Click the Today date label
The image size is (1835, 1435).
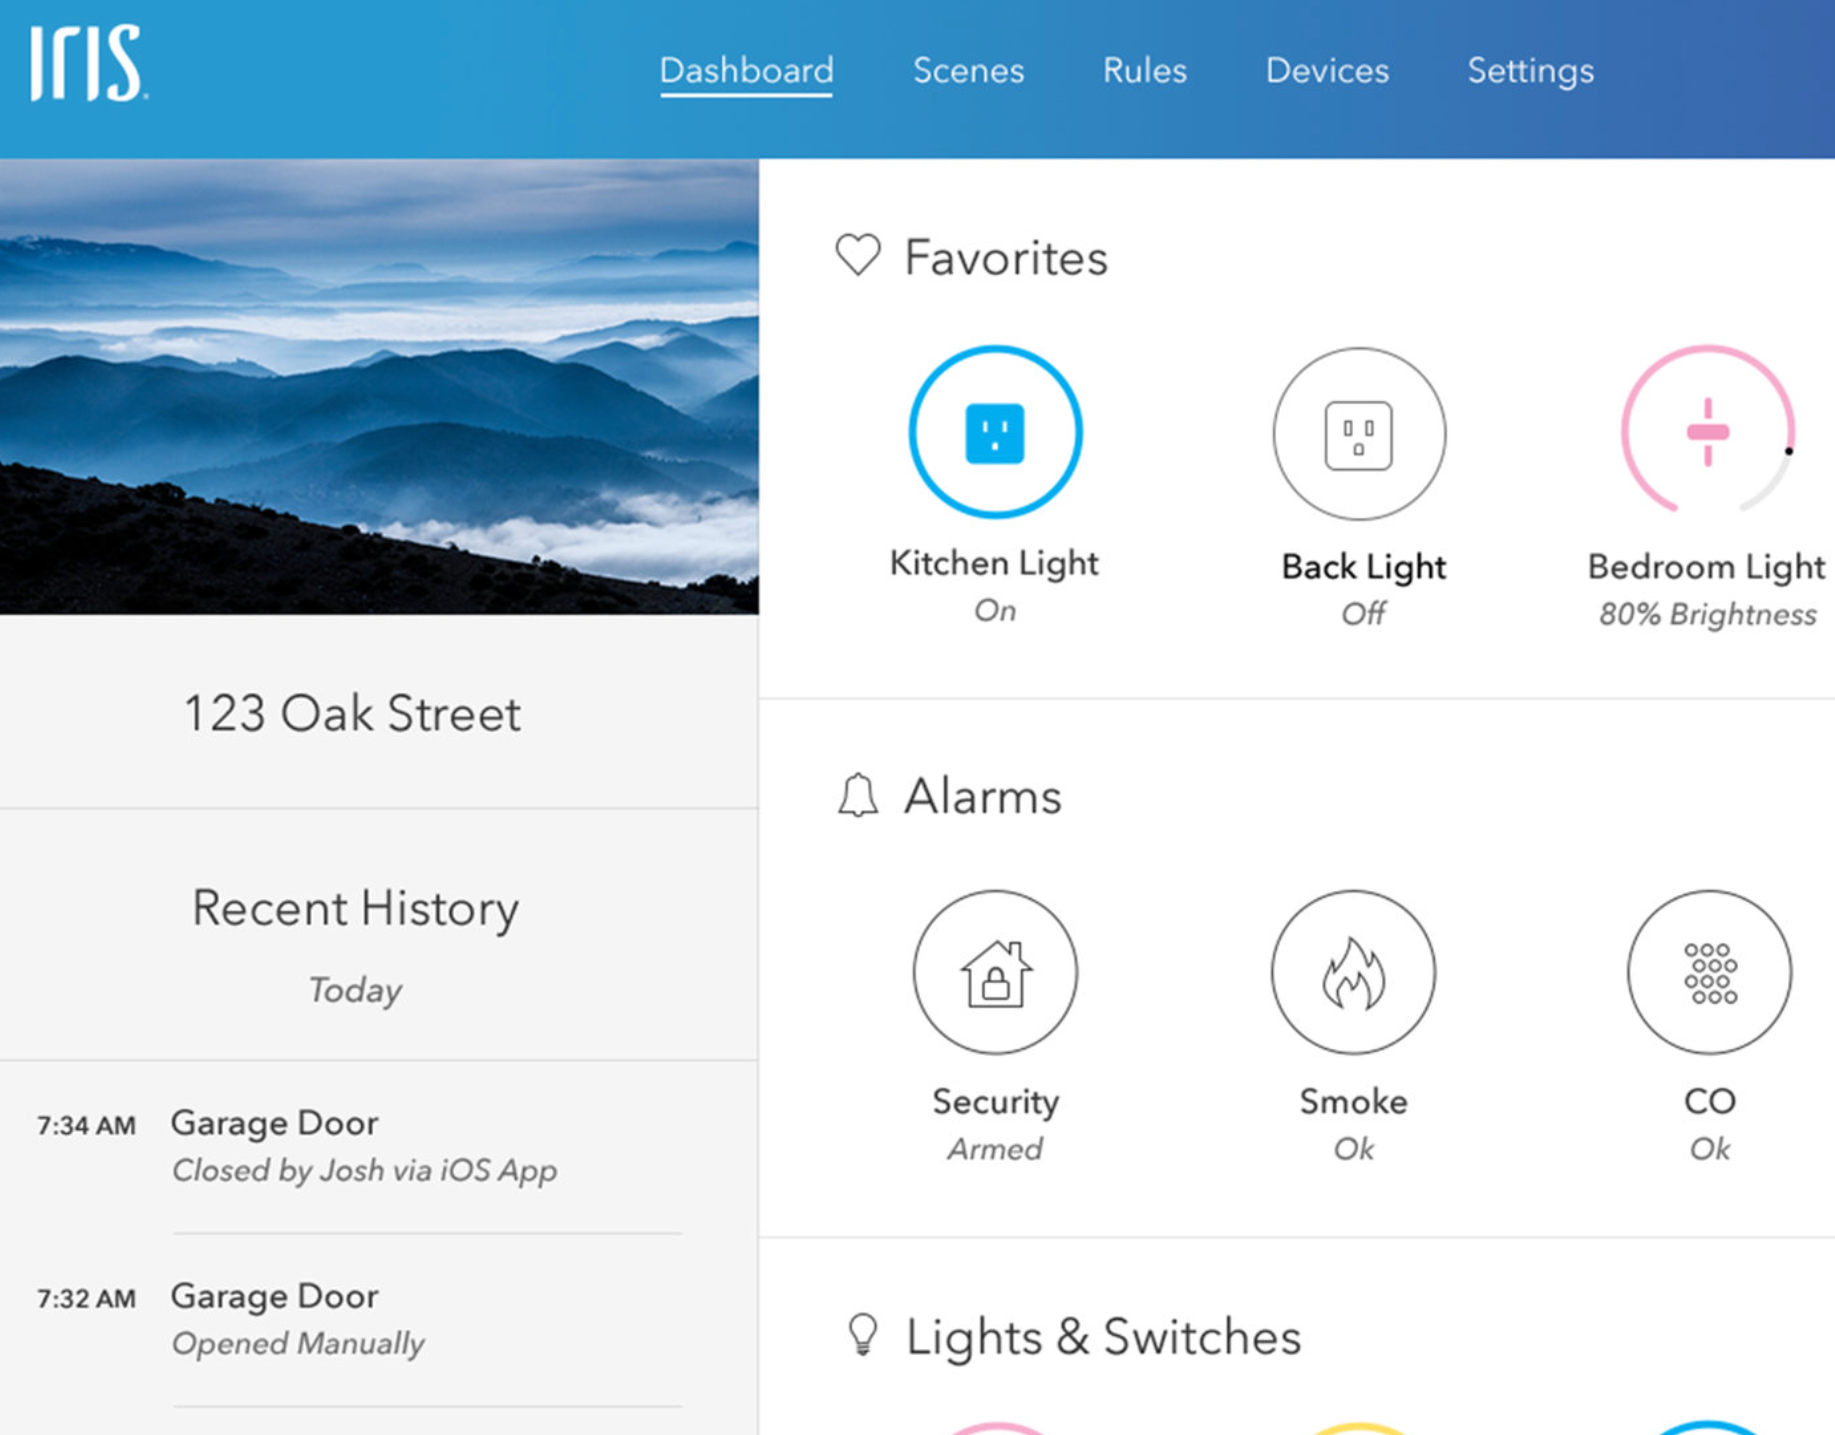coord(355,990)
